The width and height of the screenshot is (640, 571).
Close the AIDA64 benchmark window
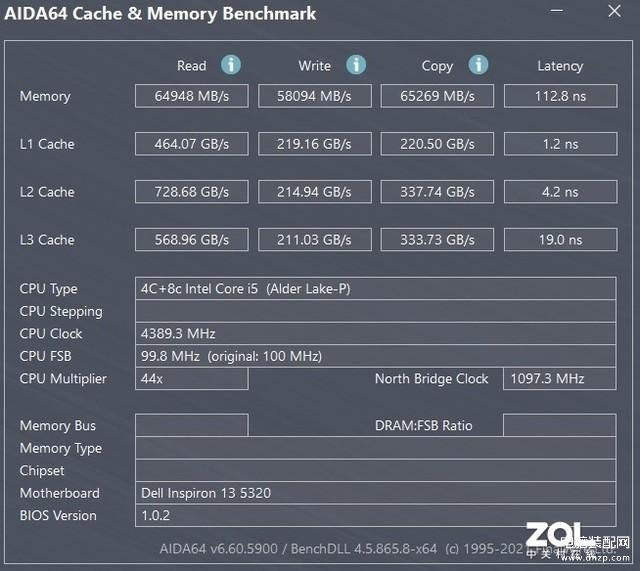point(614,11)
